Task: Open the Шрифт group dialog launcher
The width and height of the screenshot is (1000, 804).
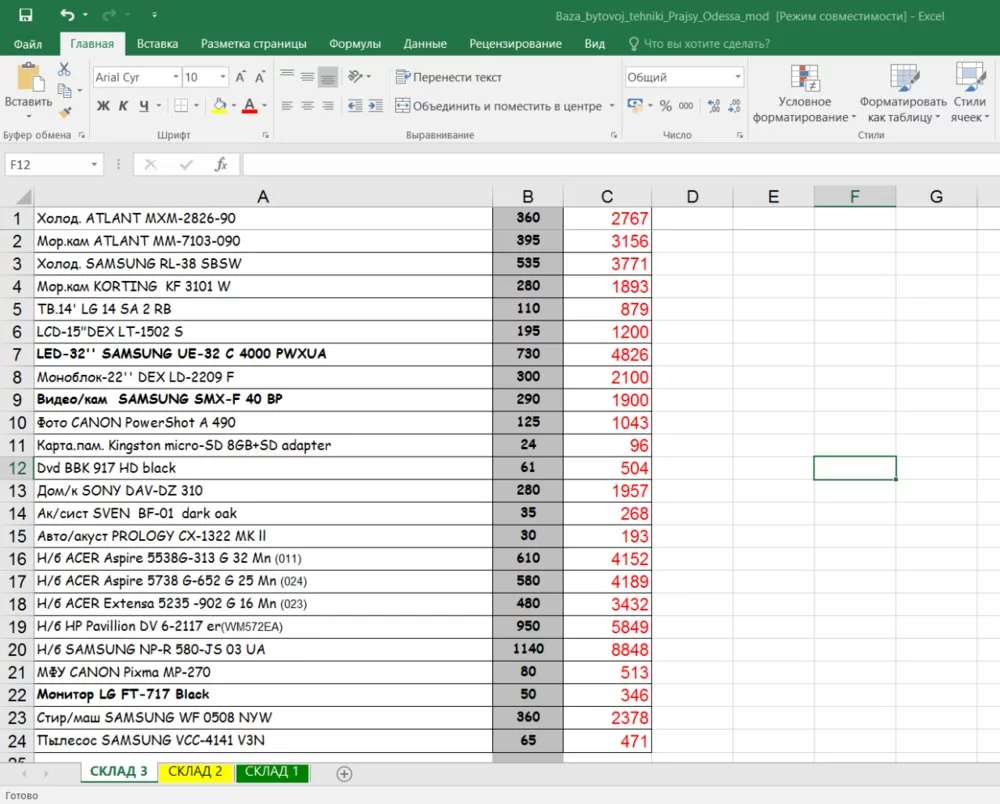Action: coord(265,135)
